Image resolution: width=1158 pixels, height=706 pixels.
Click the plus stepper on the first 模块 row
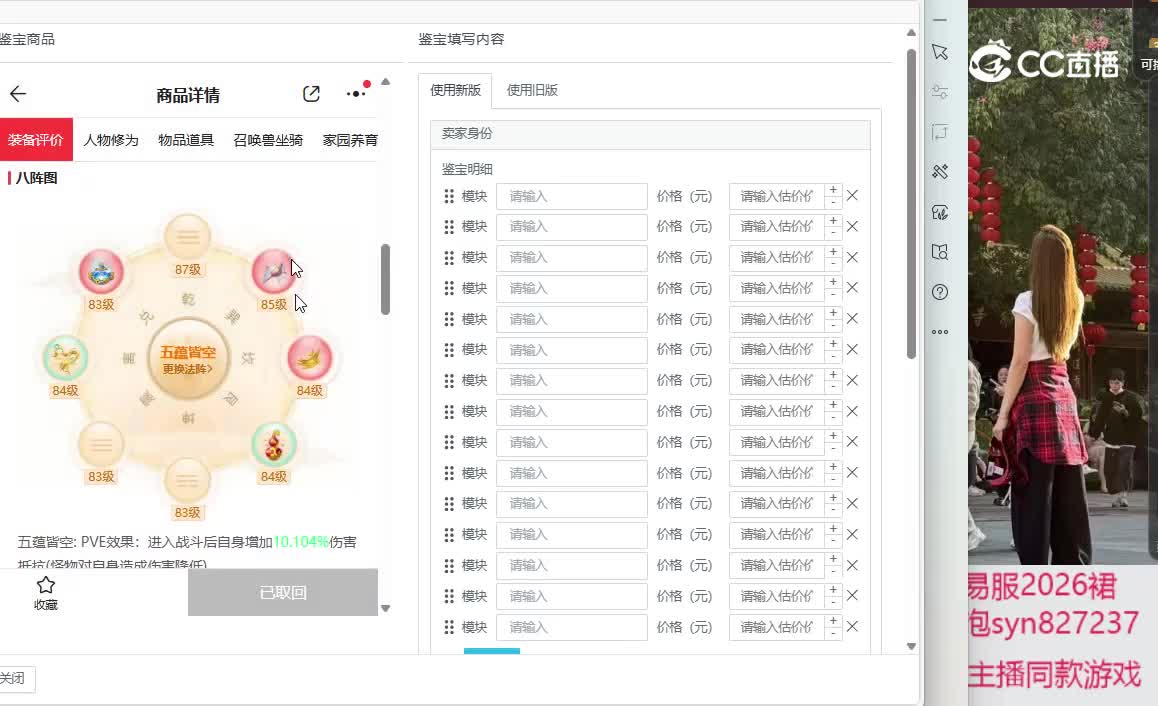pyautogui.click(x=833, y=190)
